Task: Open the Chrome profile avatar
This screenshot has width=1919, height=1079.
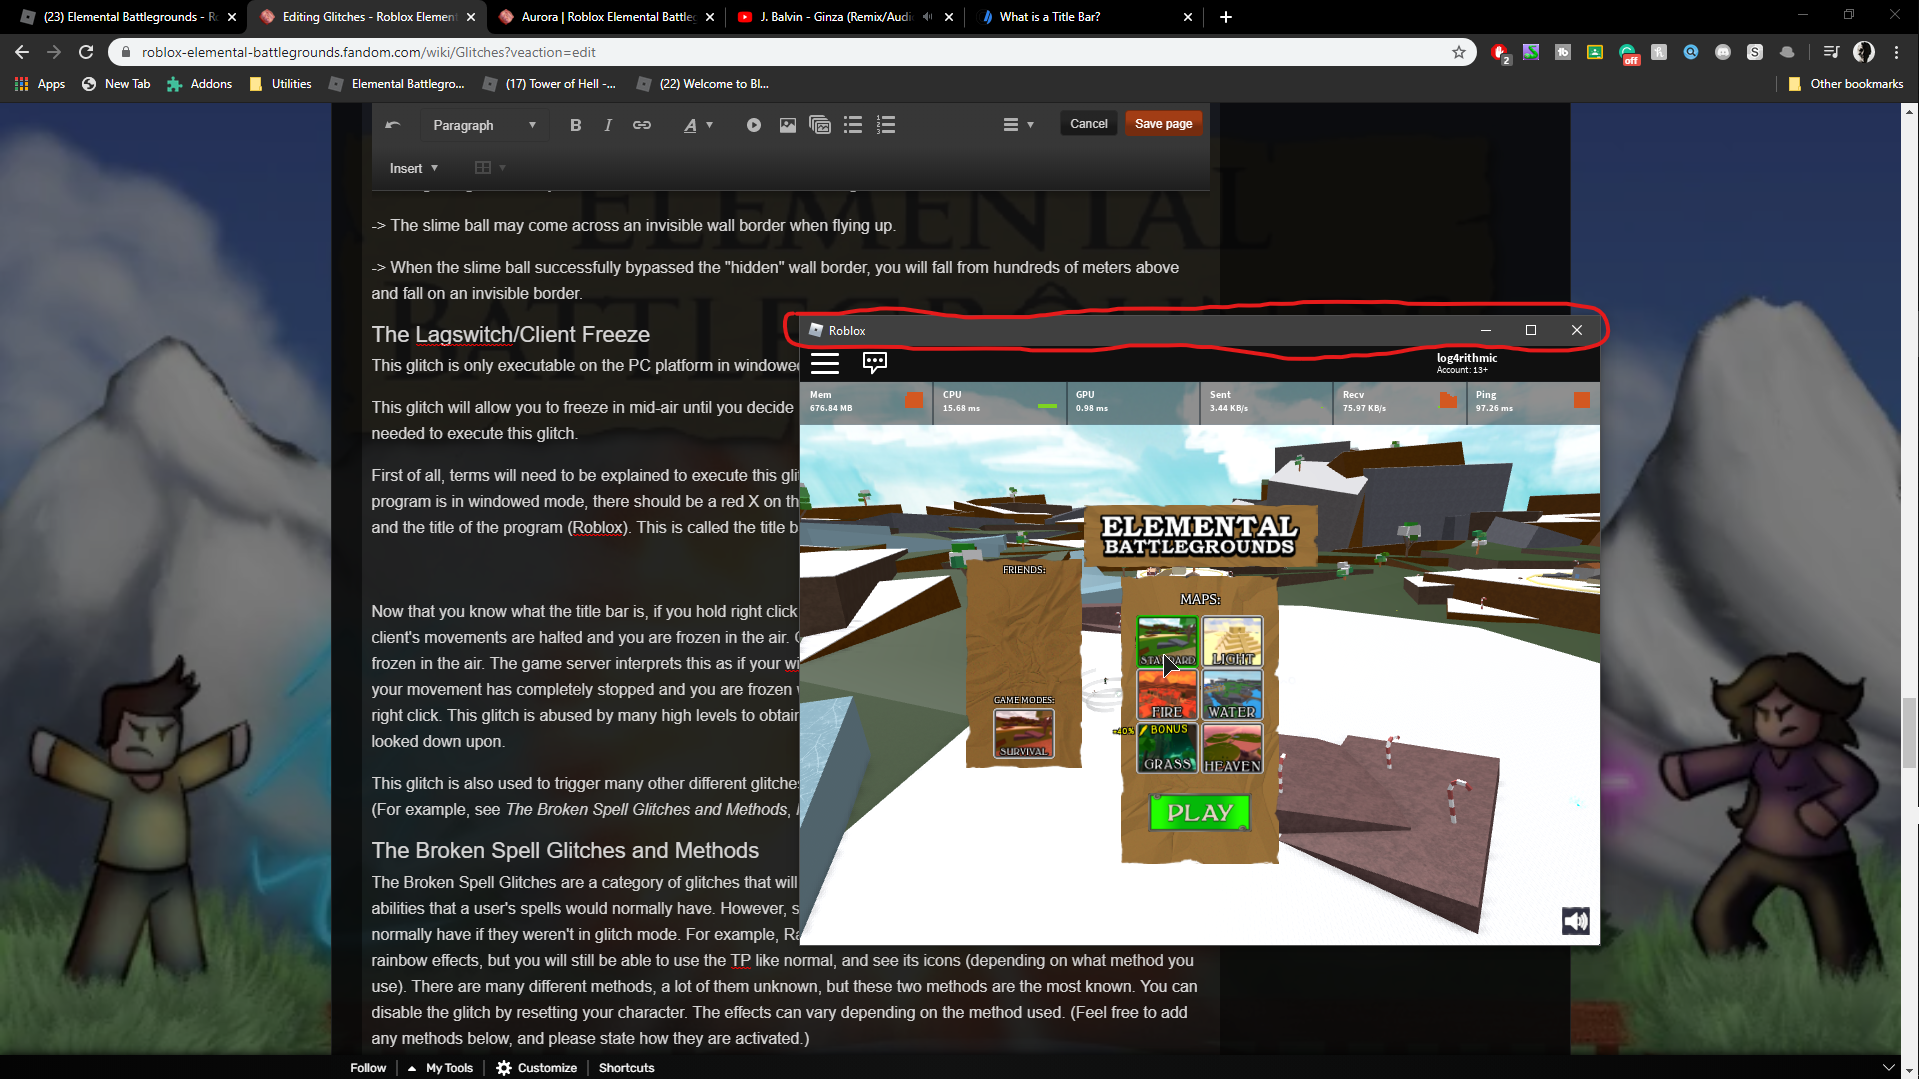Action: 1864,52
